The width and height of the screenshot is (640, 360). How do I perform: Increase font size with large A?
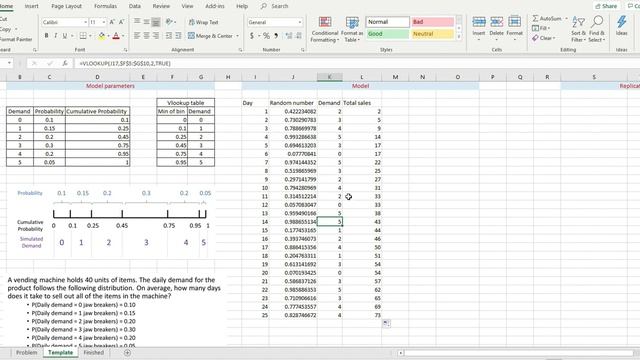112,22
